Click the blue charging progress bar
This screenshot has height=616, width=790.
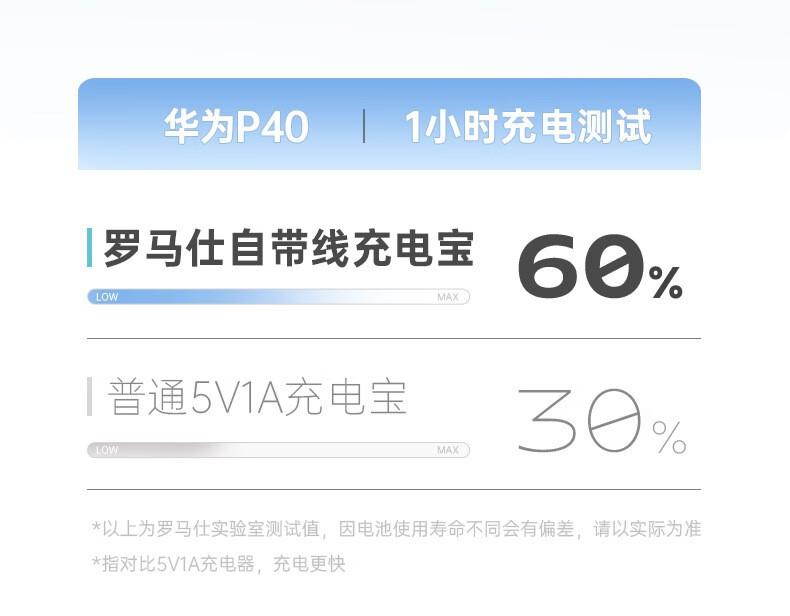[279, 297]
